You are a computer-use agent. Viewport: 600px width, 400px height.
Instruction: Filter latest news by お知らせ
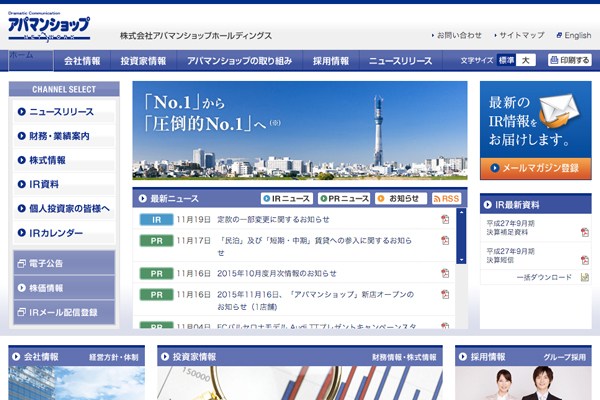click(x=401, y=199)
